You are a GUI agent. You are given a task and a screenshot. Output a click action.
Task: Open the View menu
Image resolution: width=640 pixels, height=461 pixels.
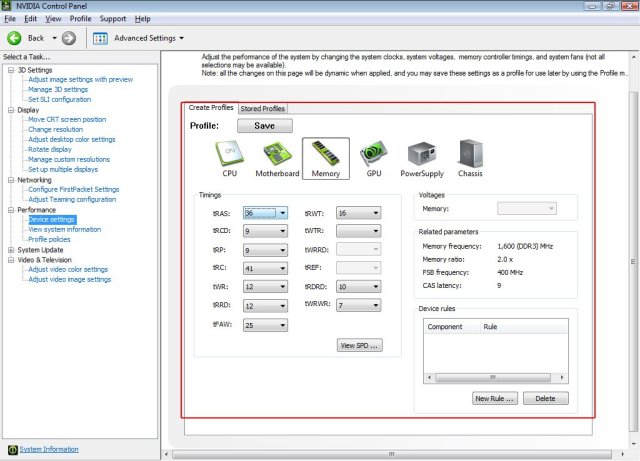coord(53,19)
